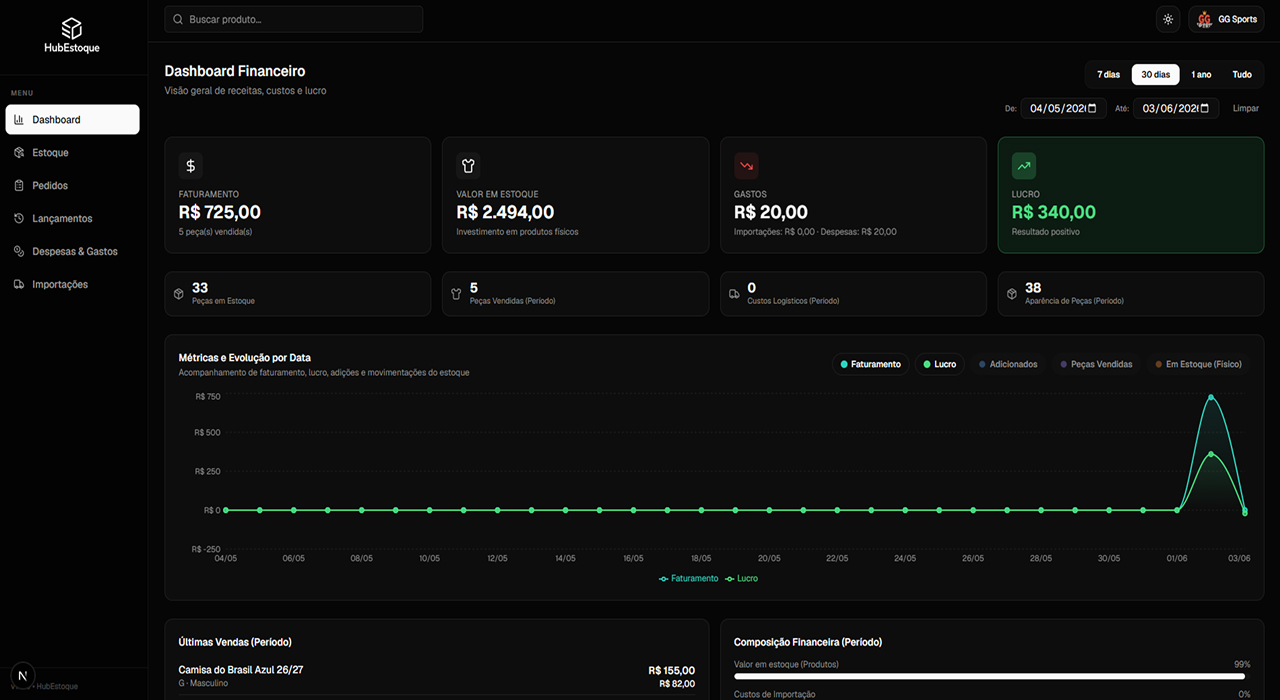This screenshot has width=1280, height=700.
Task: Select the 30 dias period tab
Action: 1155,75
